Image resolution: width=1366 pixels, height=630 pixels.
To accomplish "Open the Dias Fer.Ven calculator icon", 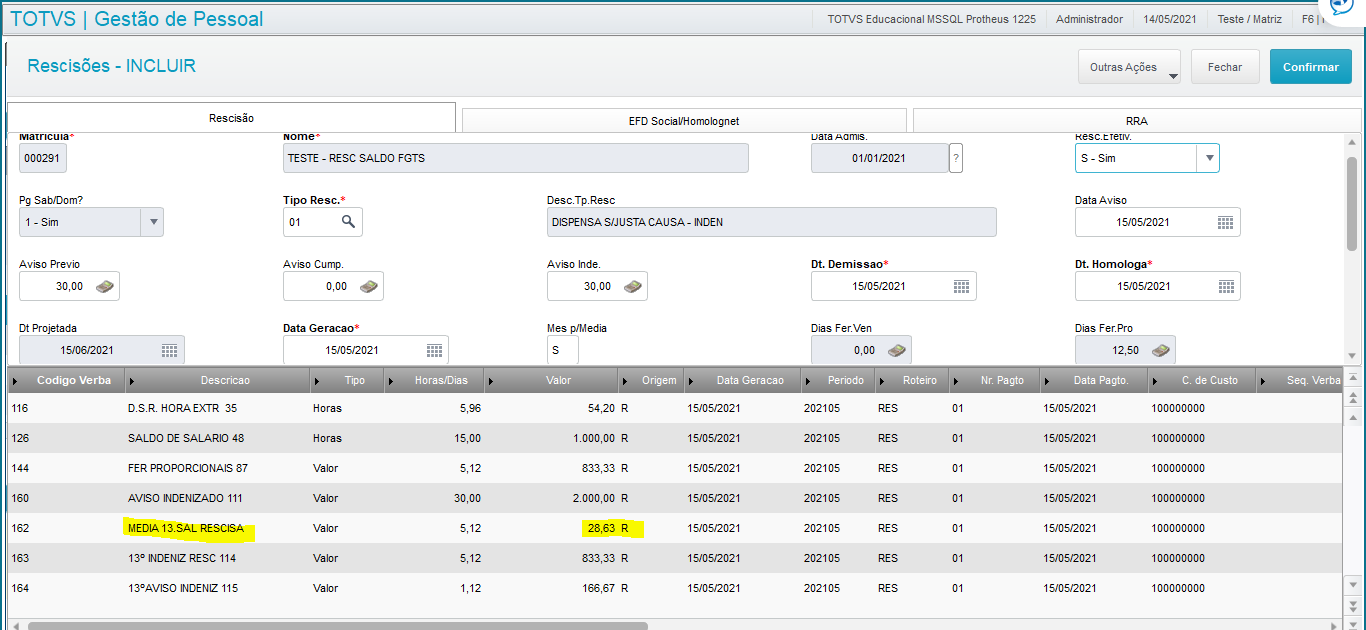I will [x=897, y=350].
